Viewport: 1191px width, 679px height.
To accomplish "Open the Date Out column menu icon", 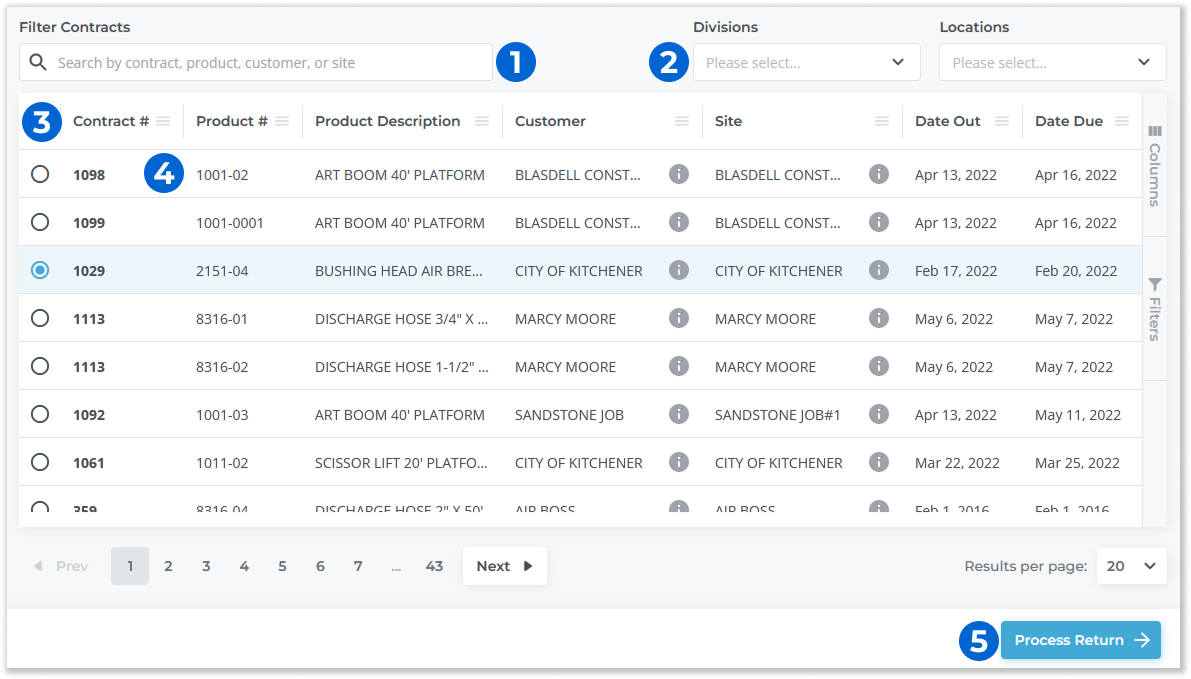I will [1002, 122].
